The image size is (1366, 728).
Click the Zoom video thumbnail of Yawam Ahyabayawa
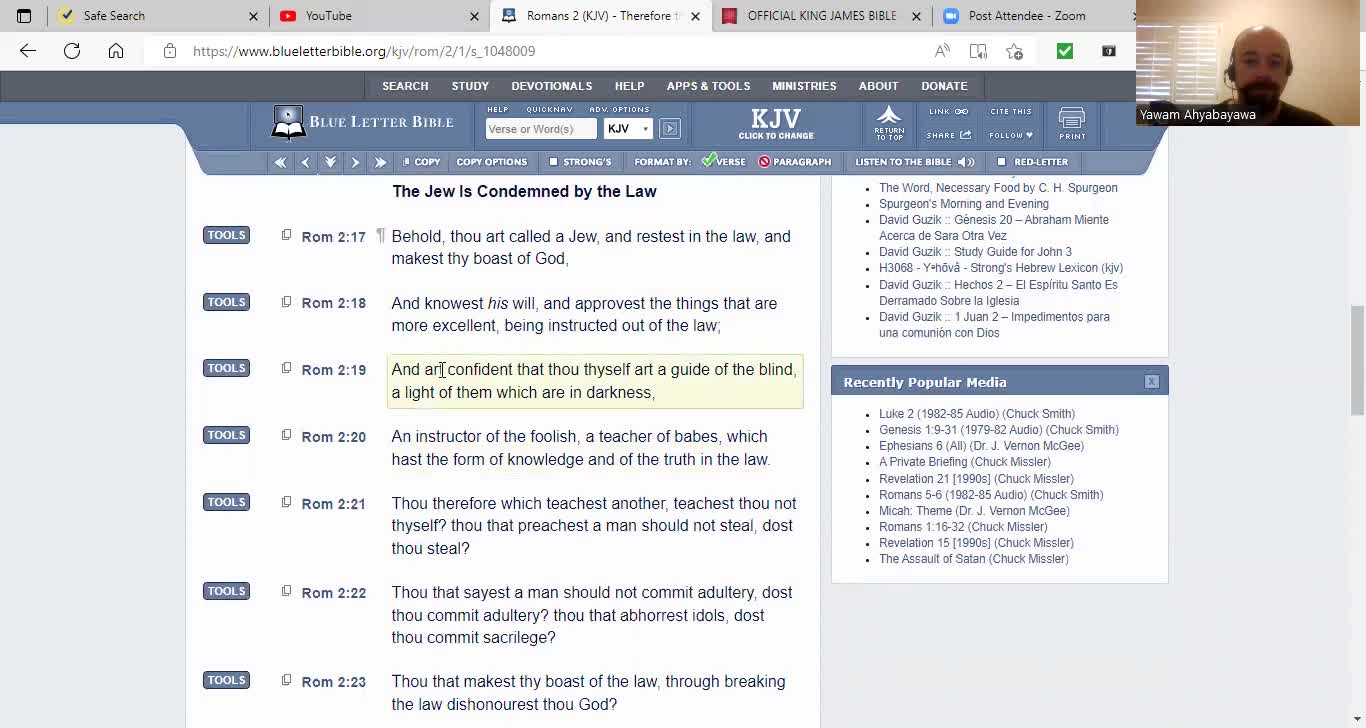click(1248, 62)
